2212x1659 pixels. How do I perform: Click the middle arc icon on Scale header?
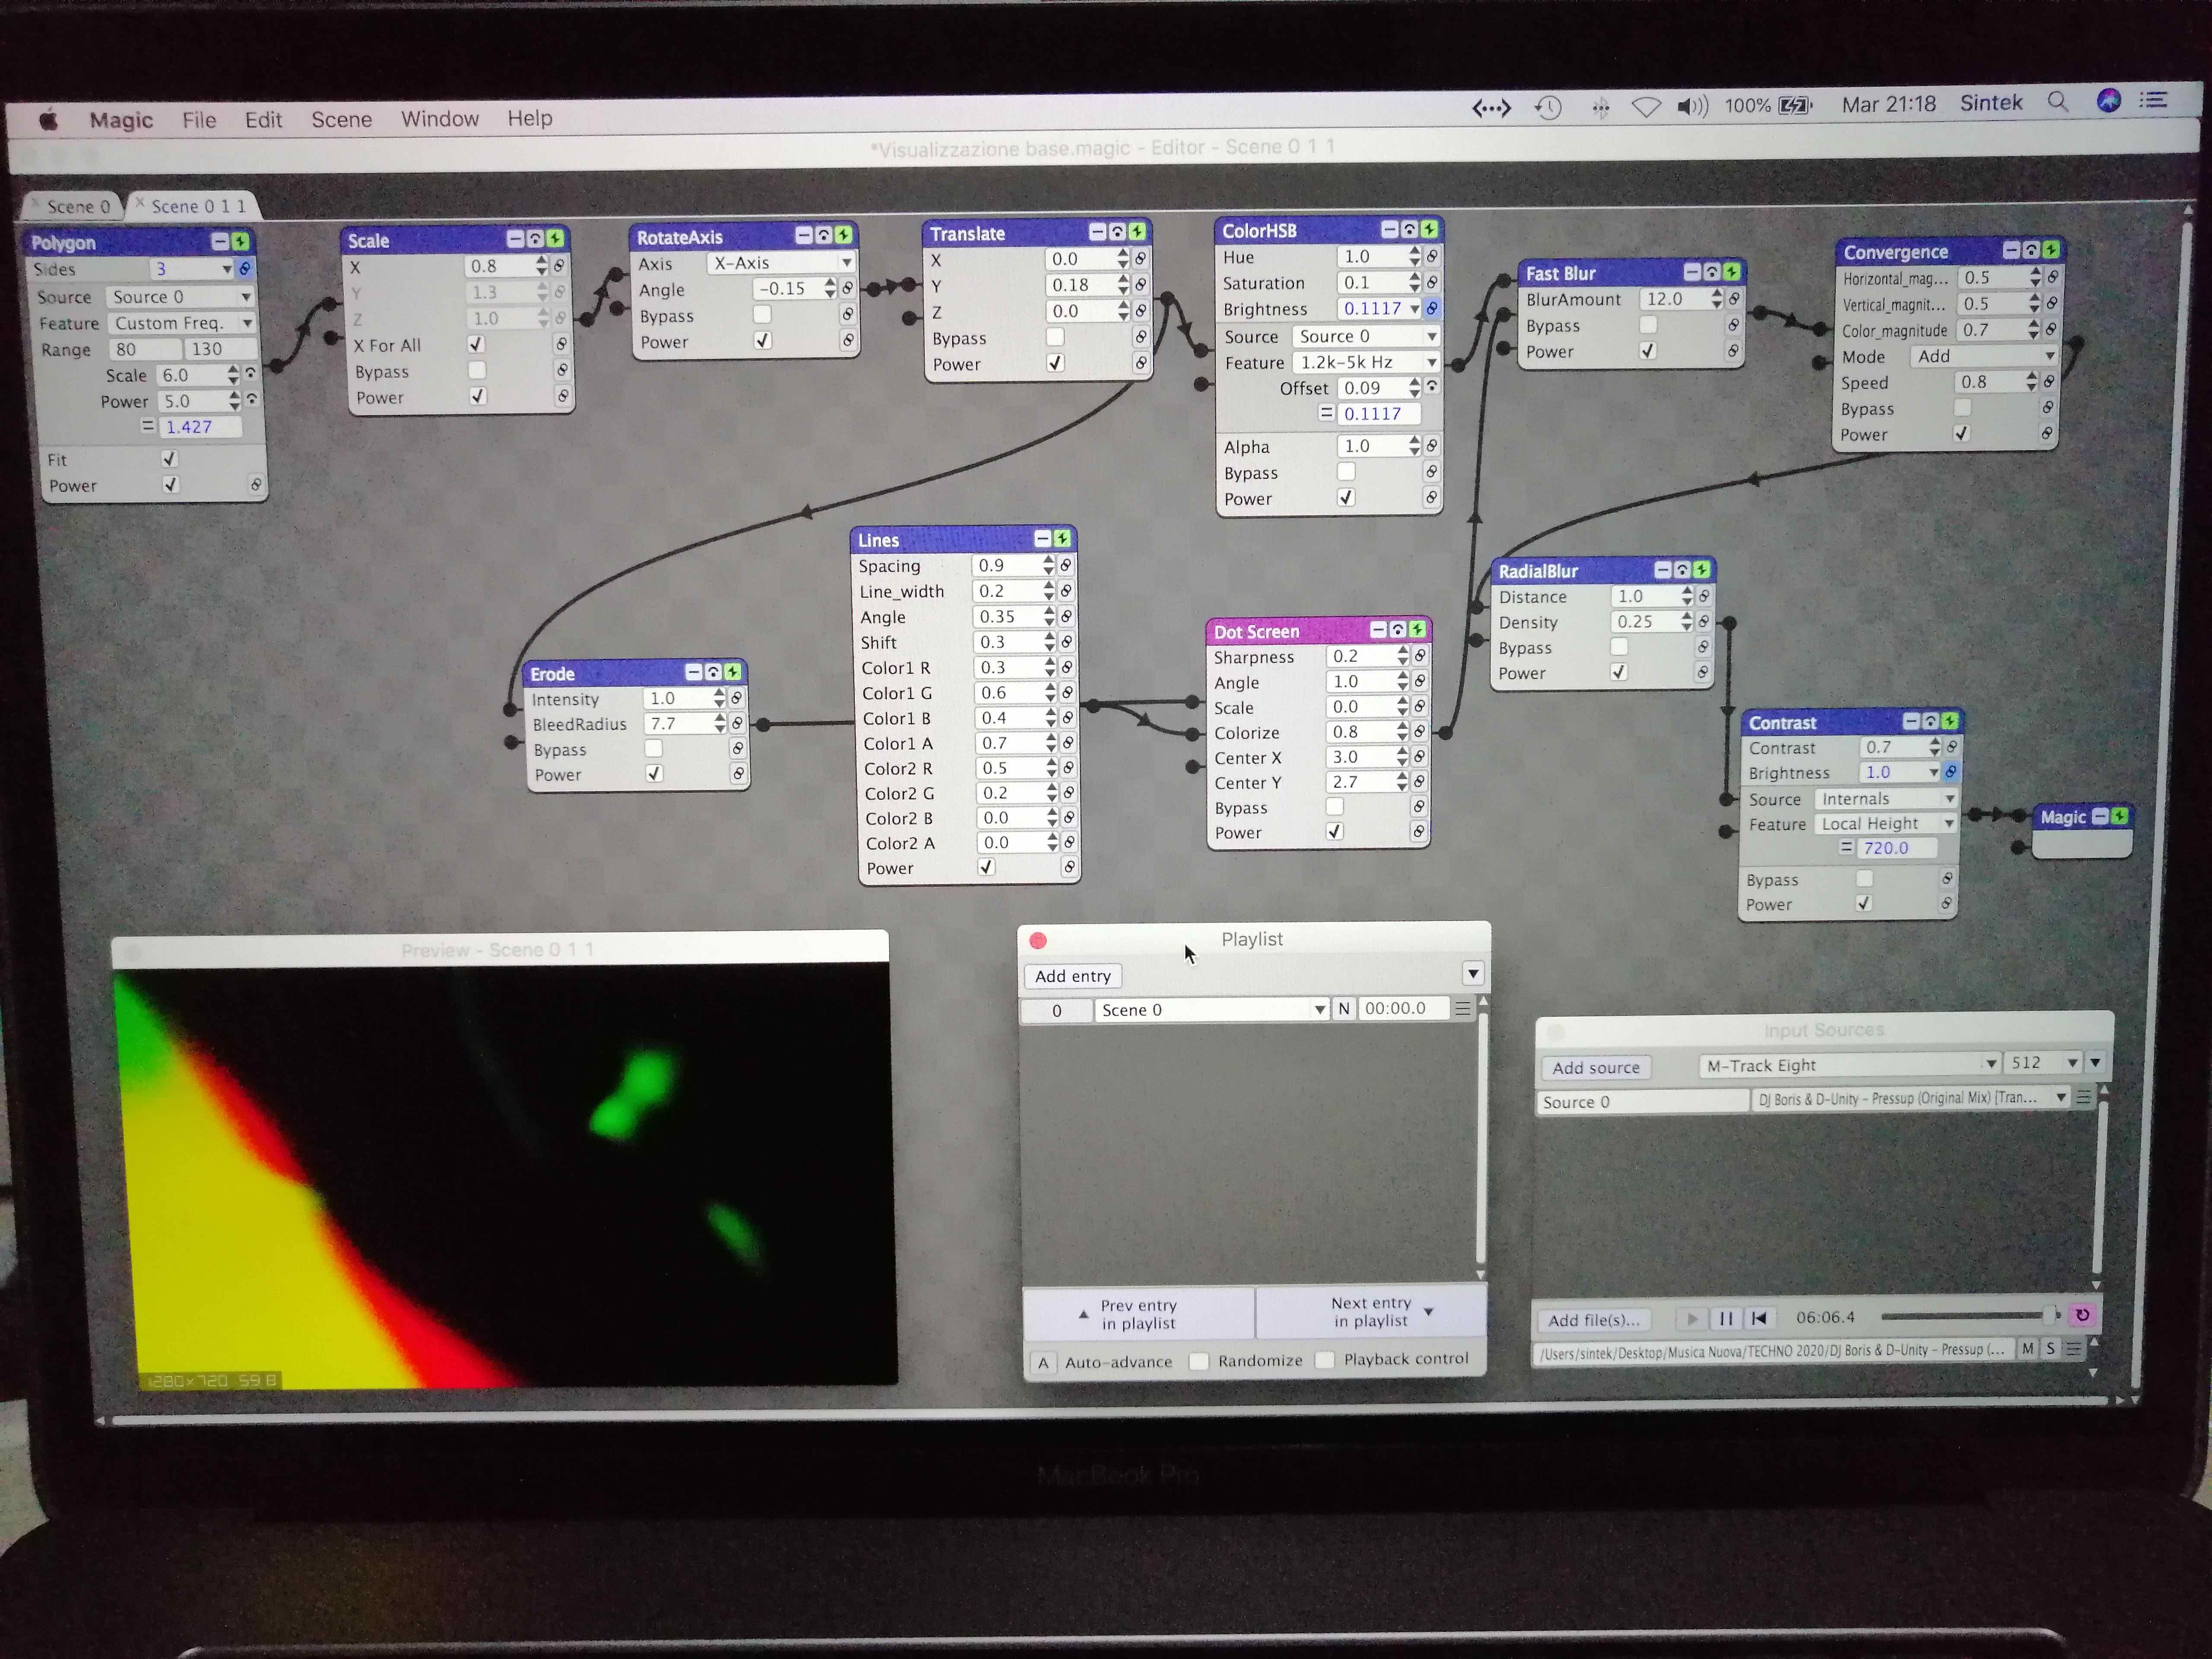coord(535,239)
